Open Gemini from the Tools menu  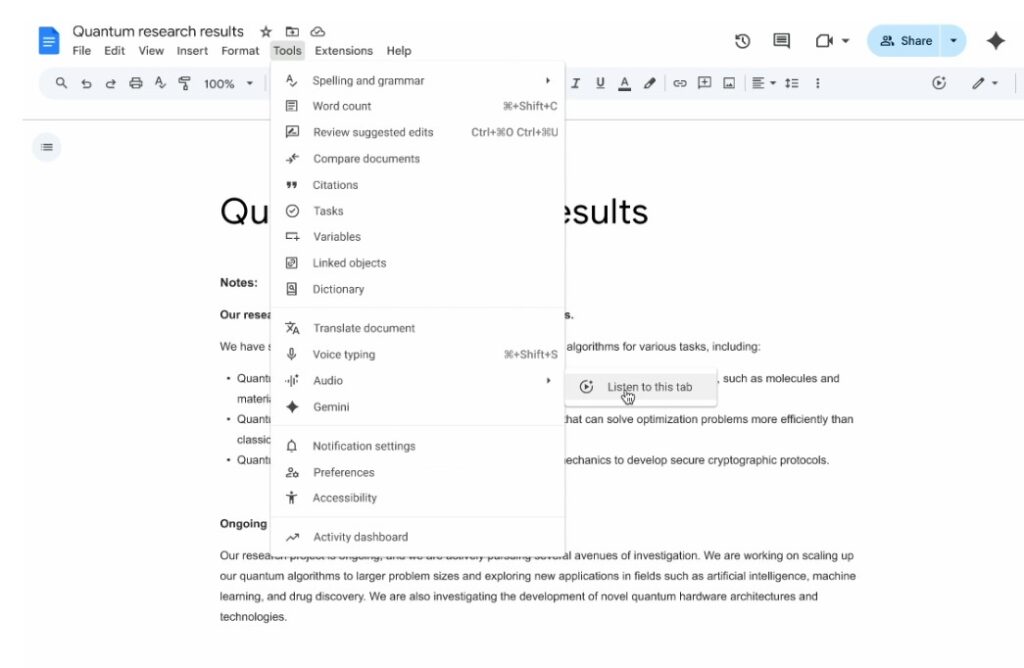(418, 406)
